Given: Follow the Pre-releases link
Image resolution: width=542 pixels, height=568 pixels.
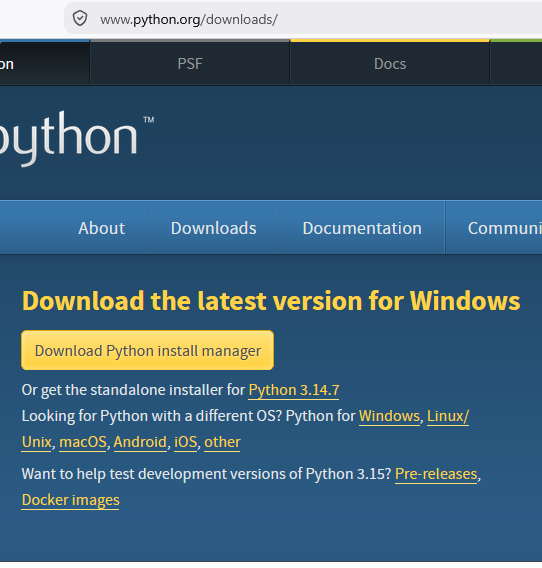Looking at the screenshot, I should click(436, 474).
